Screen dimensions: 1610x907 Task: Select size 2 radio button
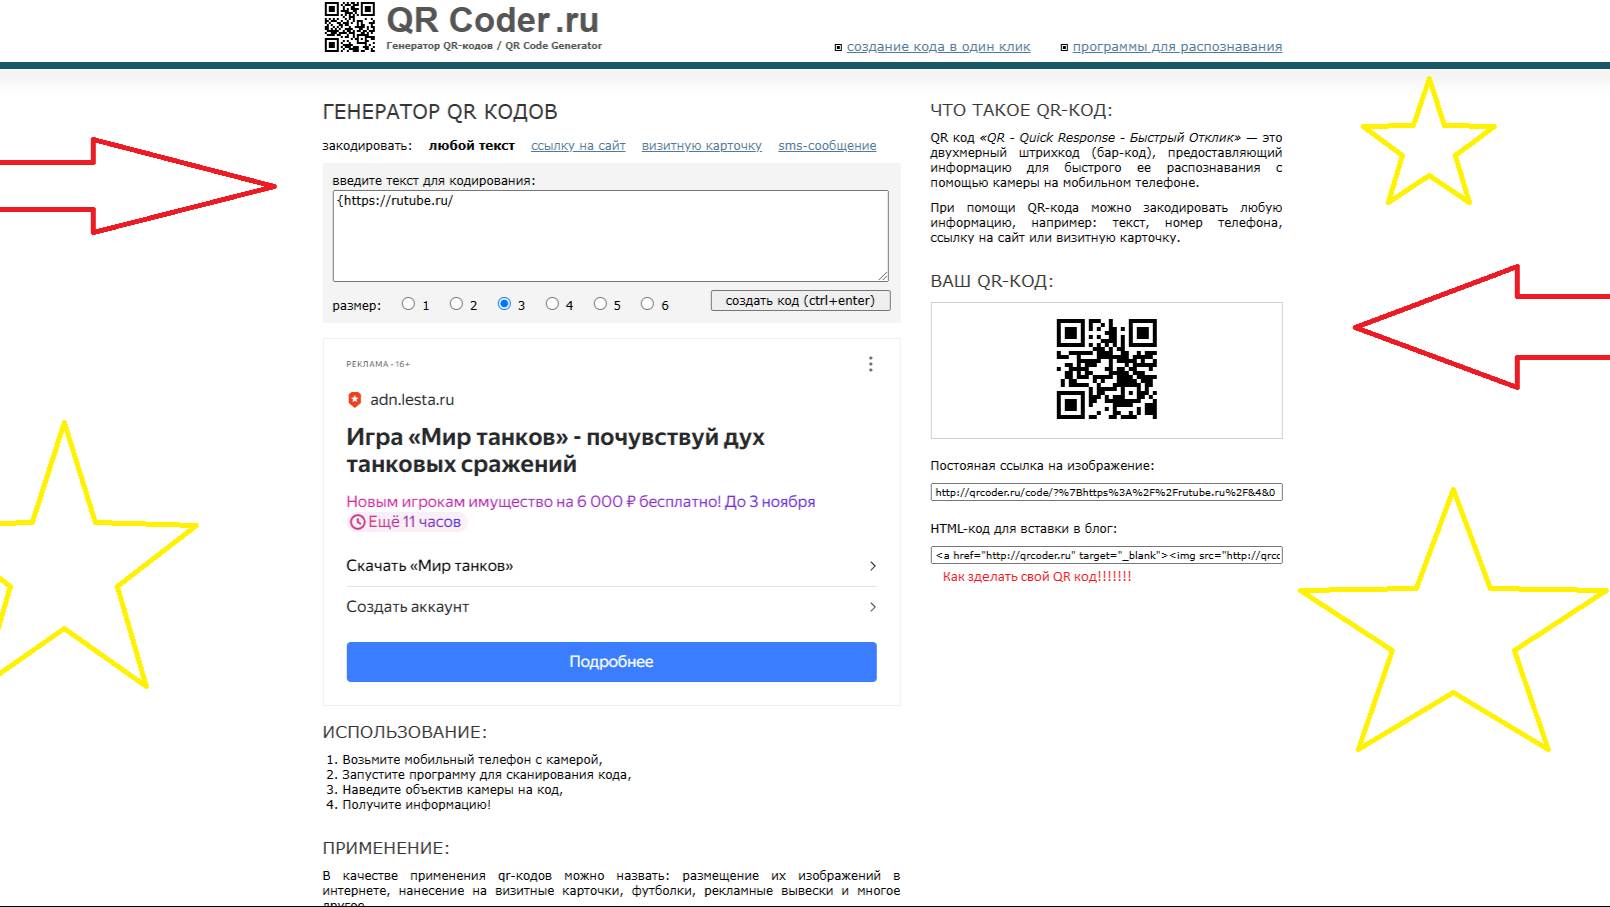click(456, 304)
